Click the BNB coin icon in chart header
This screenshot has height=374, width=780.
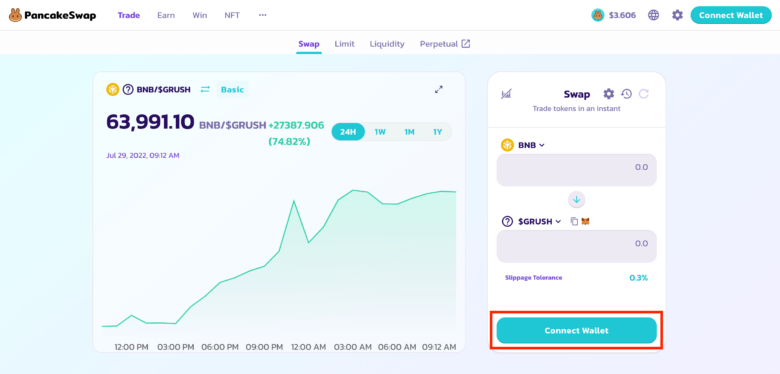pyautogui.click(x=112, y=90)
